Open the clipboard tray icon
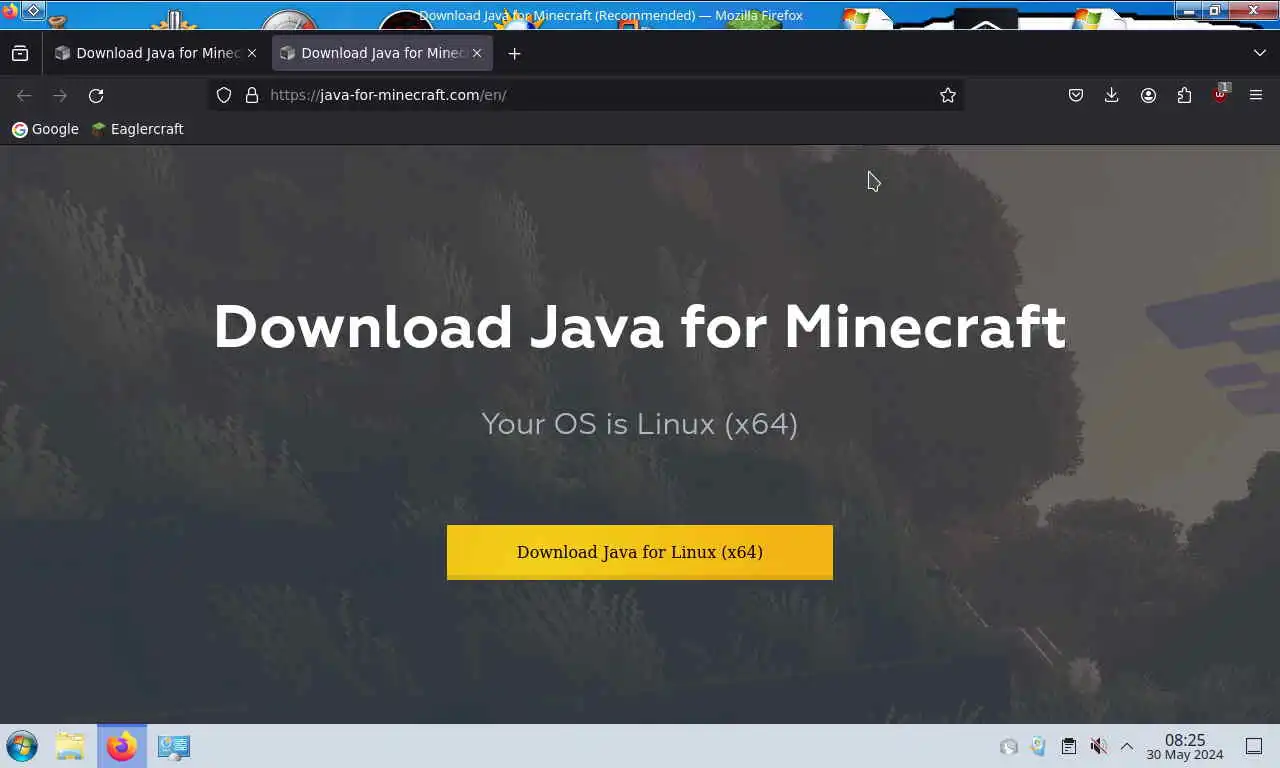The height and width of the screenshot is (768, 1280). pos(1068,746)
